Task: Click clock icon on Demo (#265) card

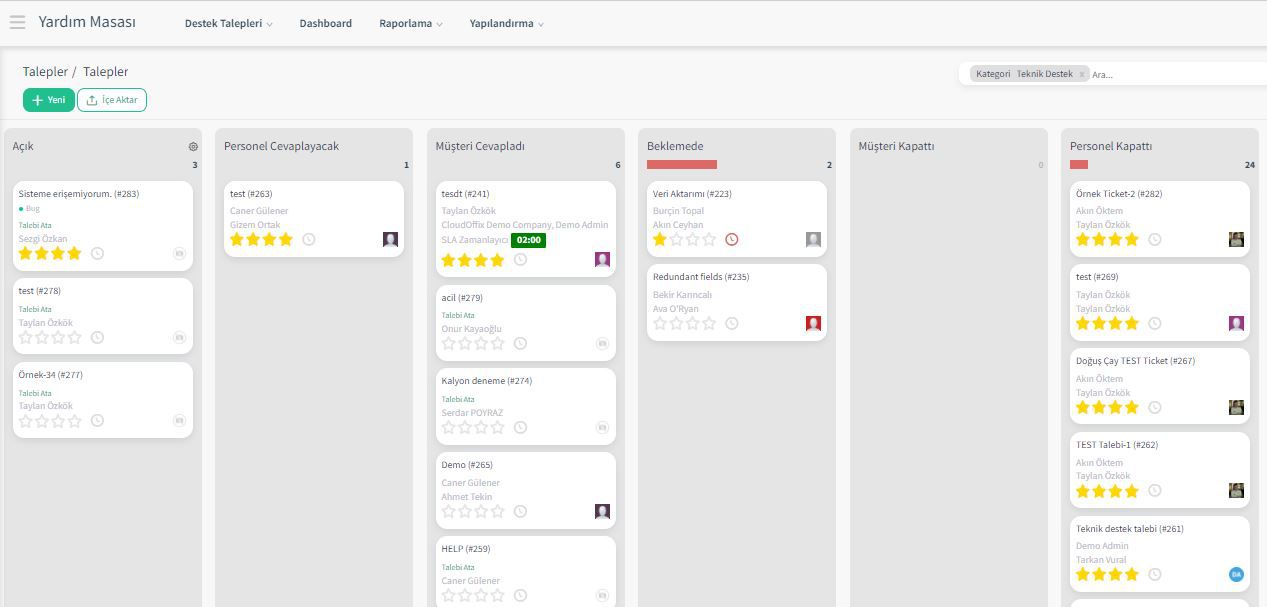Action: coord(520,512)
